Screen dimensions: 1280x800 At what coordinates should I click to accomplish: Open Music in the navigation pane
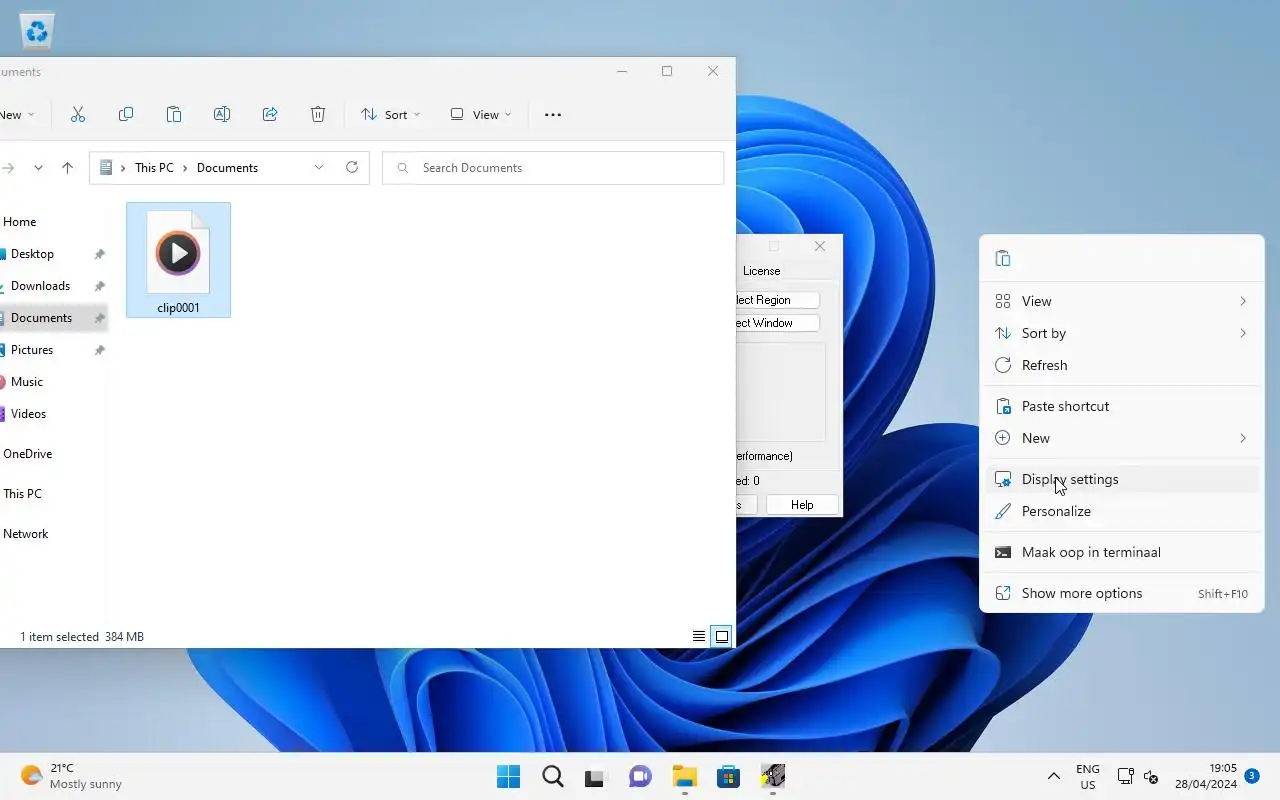(x=26, y=382)
